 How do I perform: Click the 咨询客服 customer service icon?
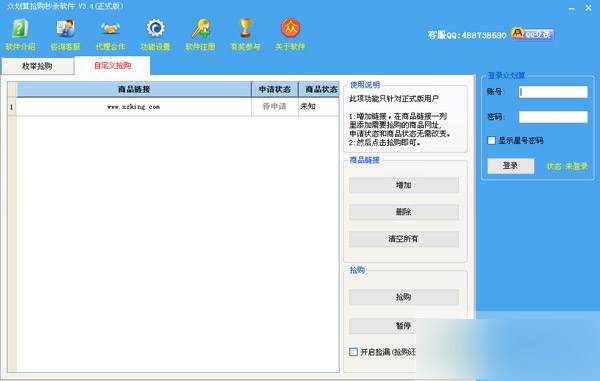pyautogui.click(x=65, y=35)
